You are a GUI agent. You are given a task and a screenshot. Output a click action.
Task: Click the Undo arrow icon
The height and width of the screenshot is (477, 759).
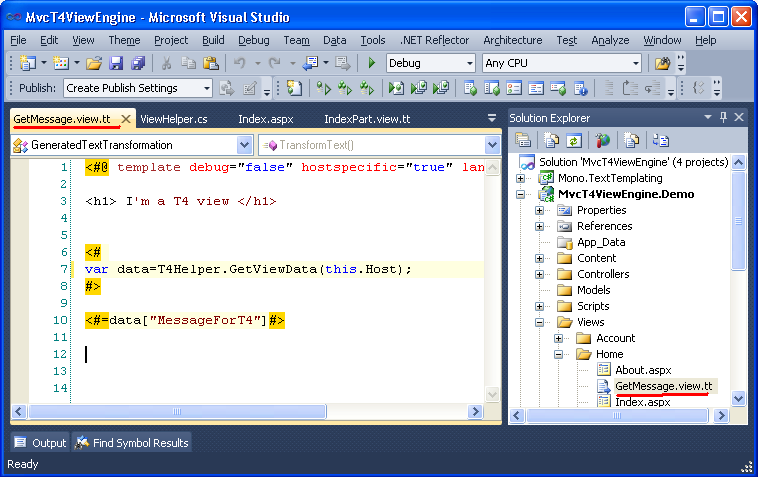point(239,63)
